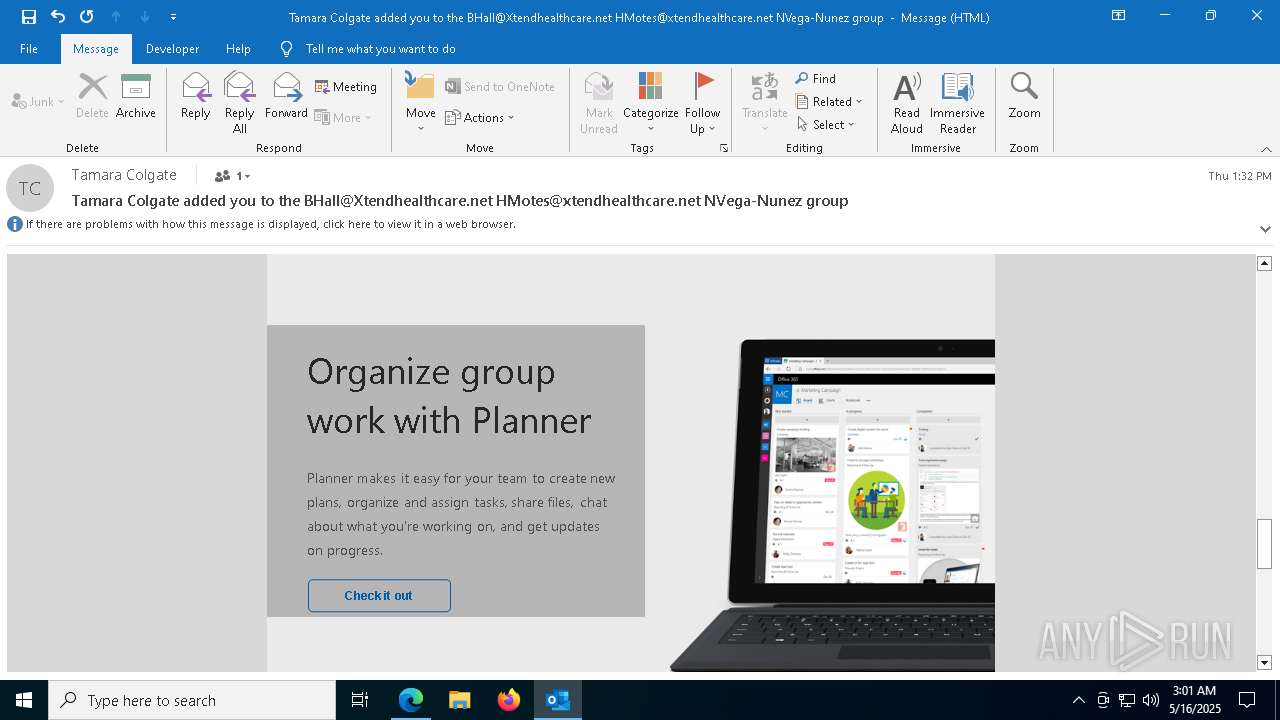Click the vertical scrollbar thumb
The width and height of the screenshot is (1280, 720).
pos(1264,544)
